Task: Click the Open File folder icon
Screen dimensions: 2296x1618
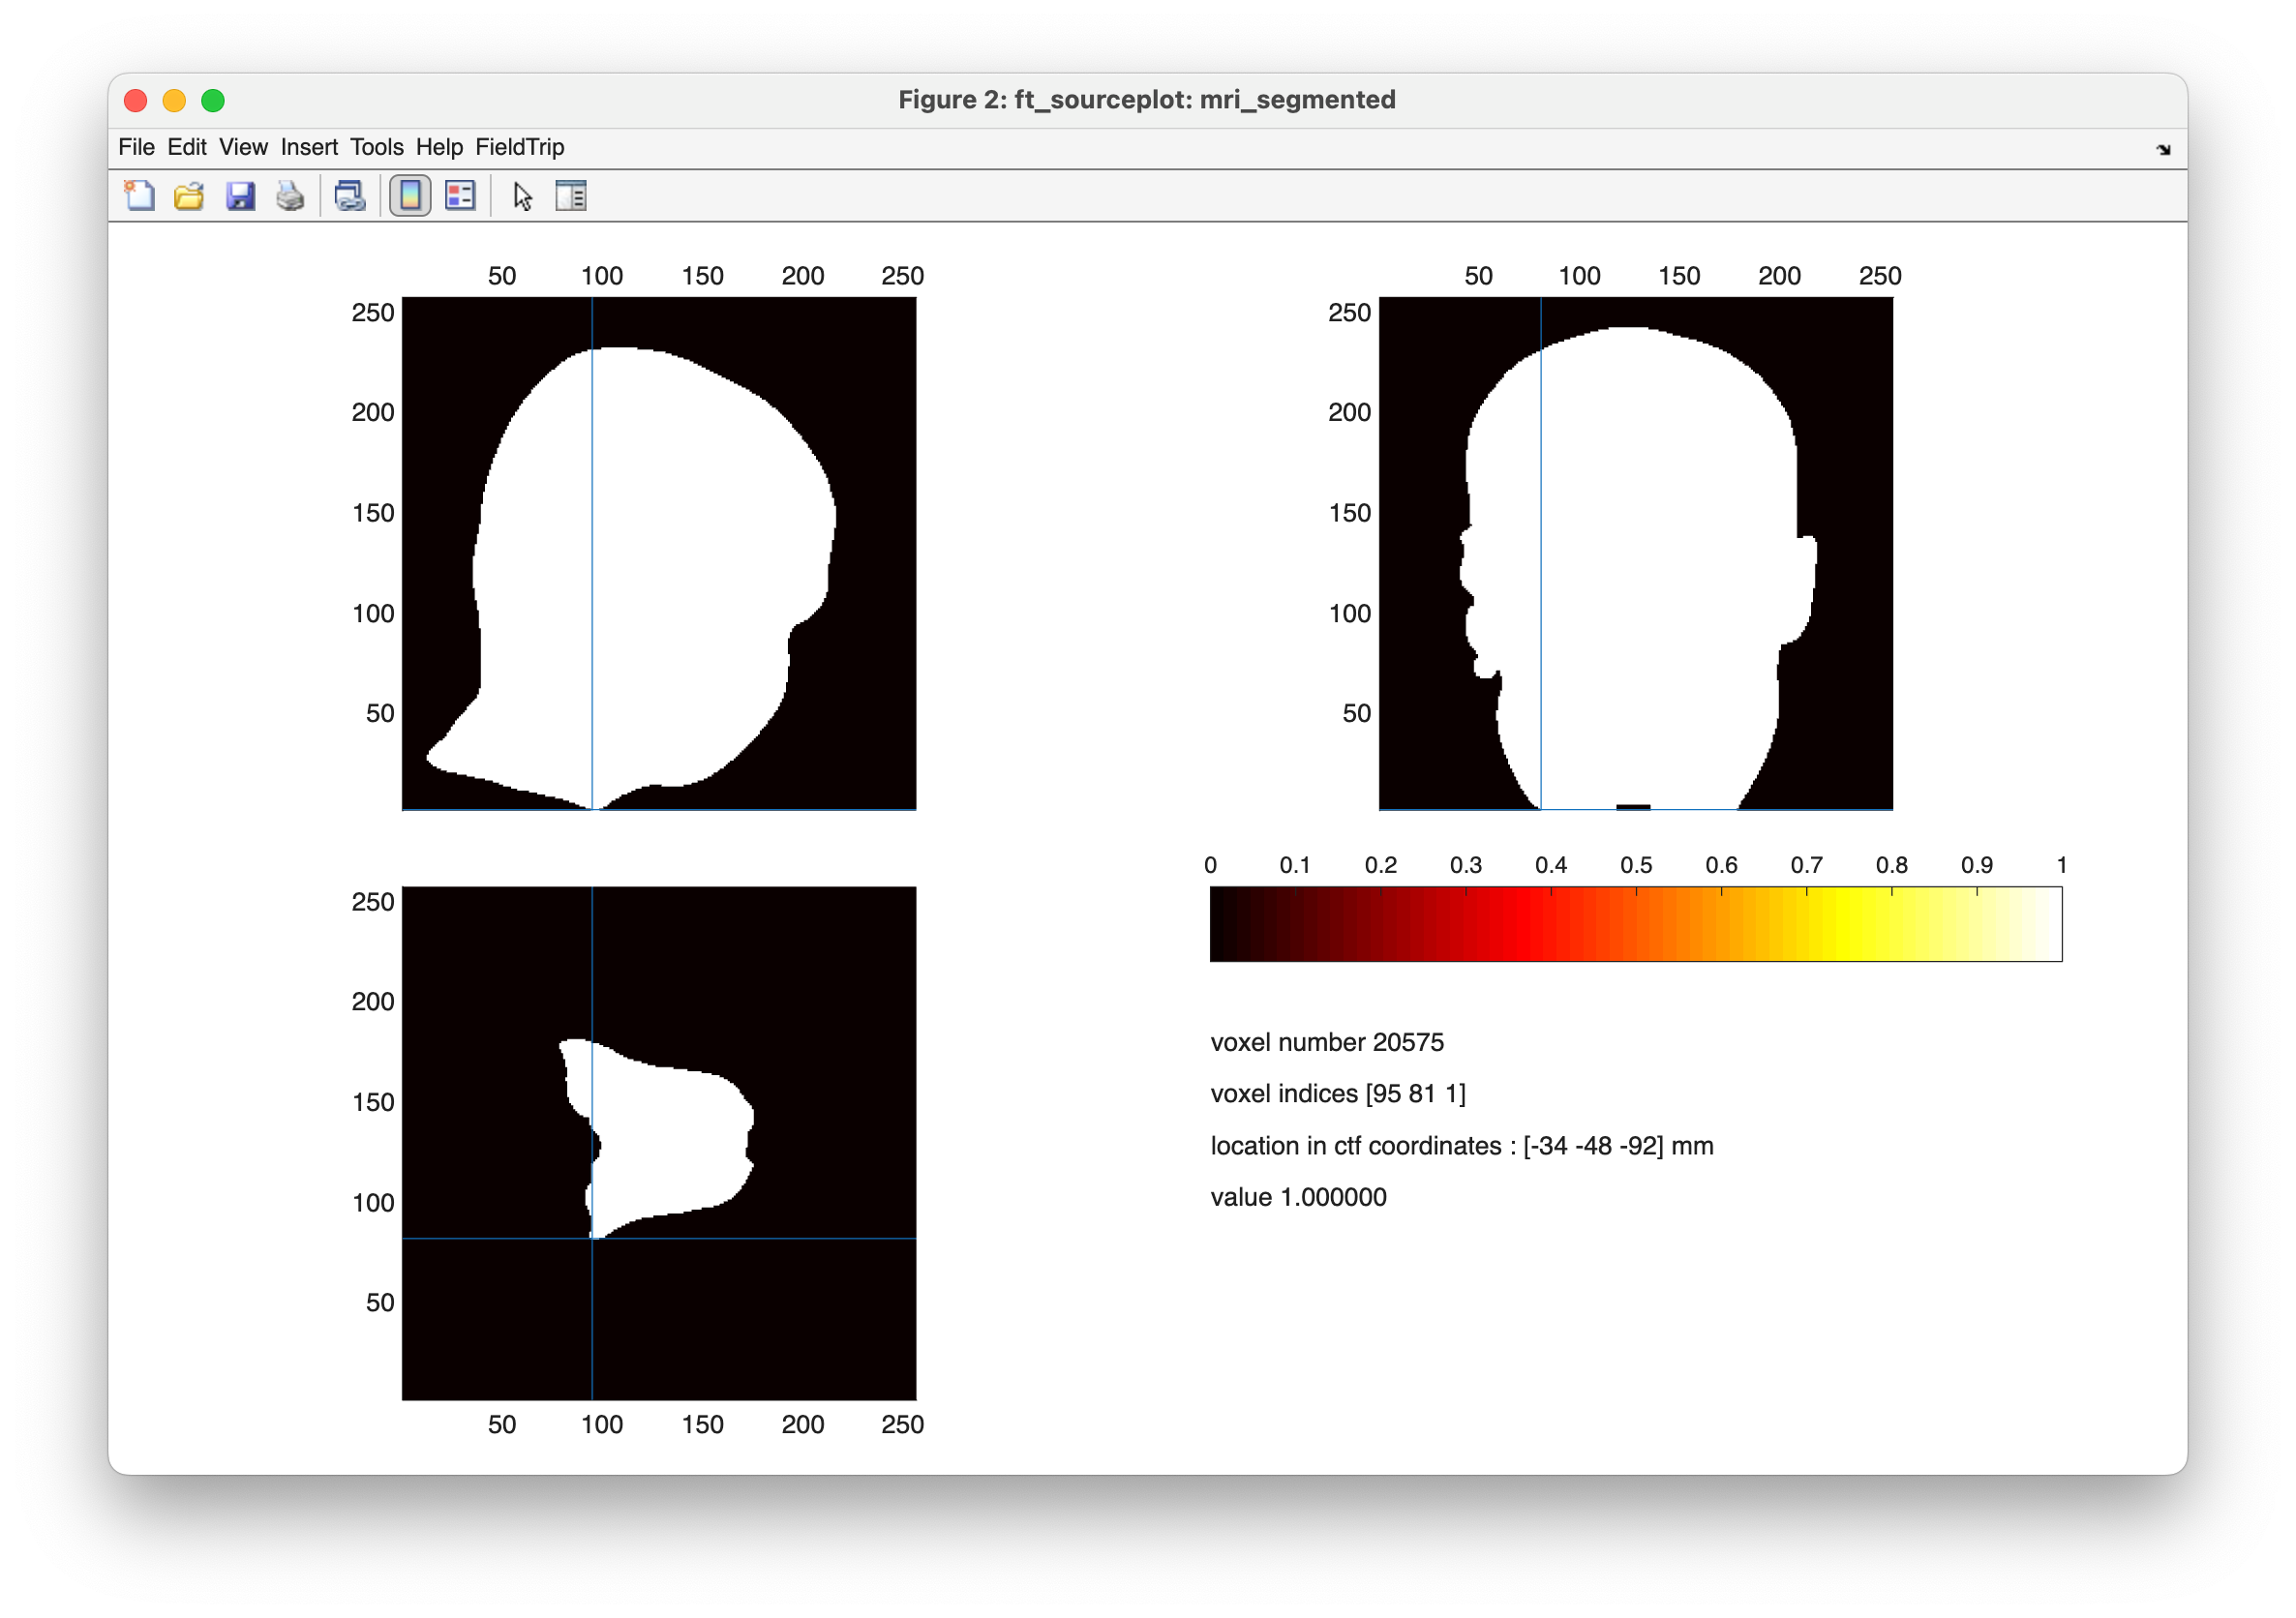Action: tap(189, 196)
